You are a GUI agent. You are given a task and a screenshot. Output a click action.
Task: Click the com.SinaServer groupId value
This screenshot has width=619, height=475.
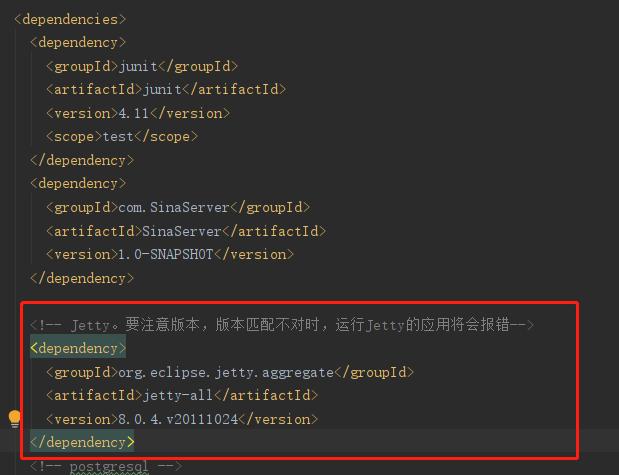174,207
